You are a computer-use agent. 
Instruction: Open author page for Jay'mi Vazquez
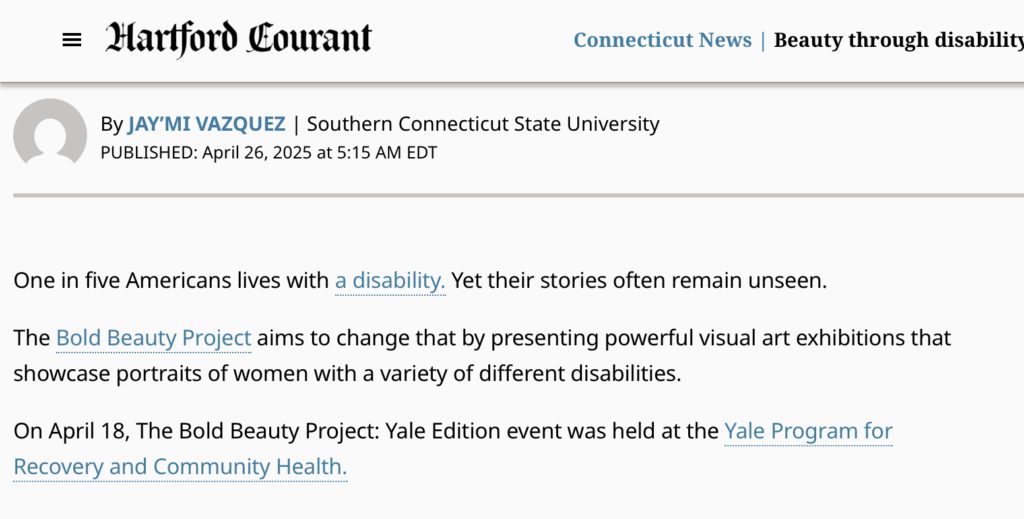pyautogui.click(x=206, y=124)
